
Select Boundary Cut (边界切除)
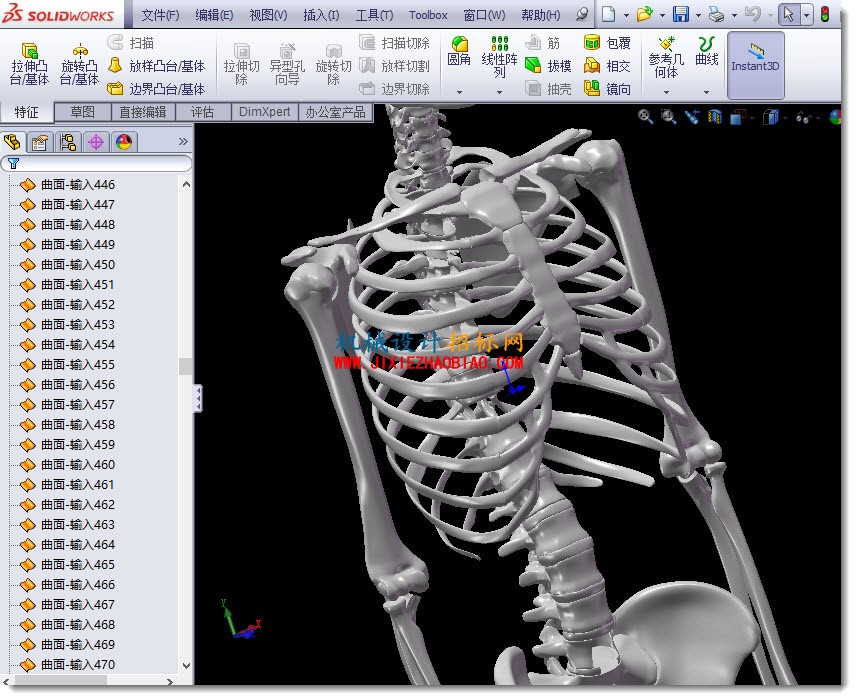[x=395, y=88]
